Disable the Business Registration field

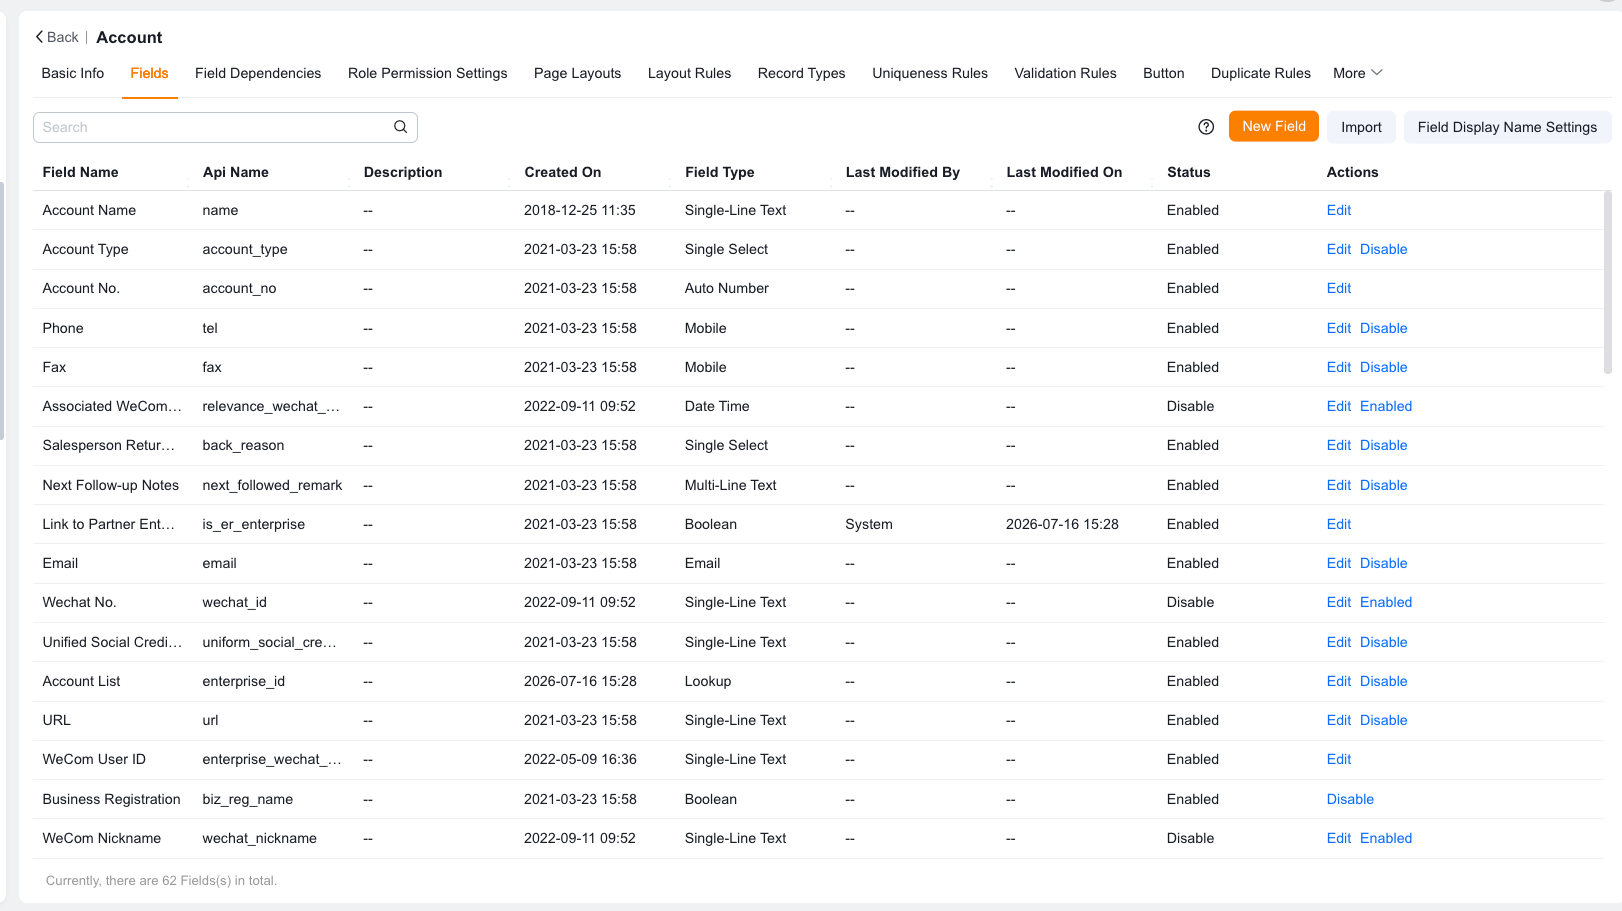tap(1350, 799)
